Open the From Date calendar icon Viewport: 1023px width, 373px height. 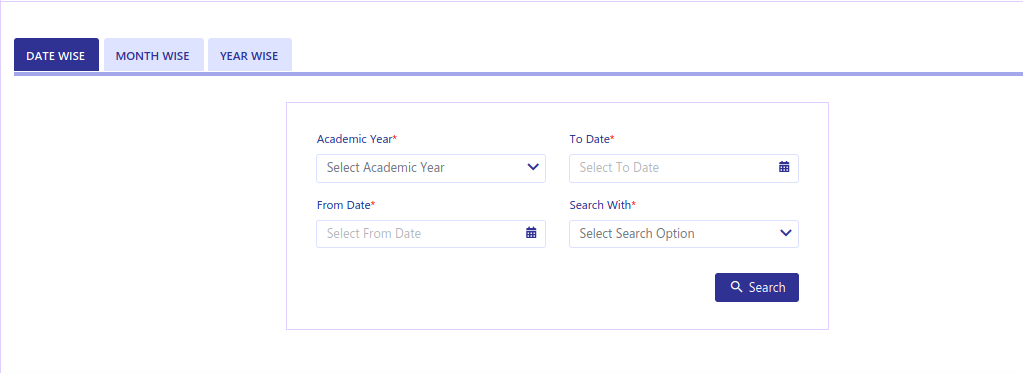531,233
